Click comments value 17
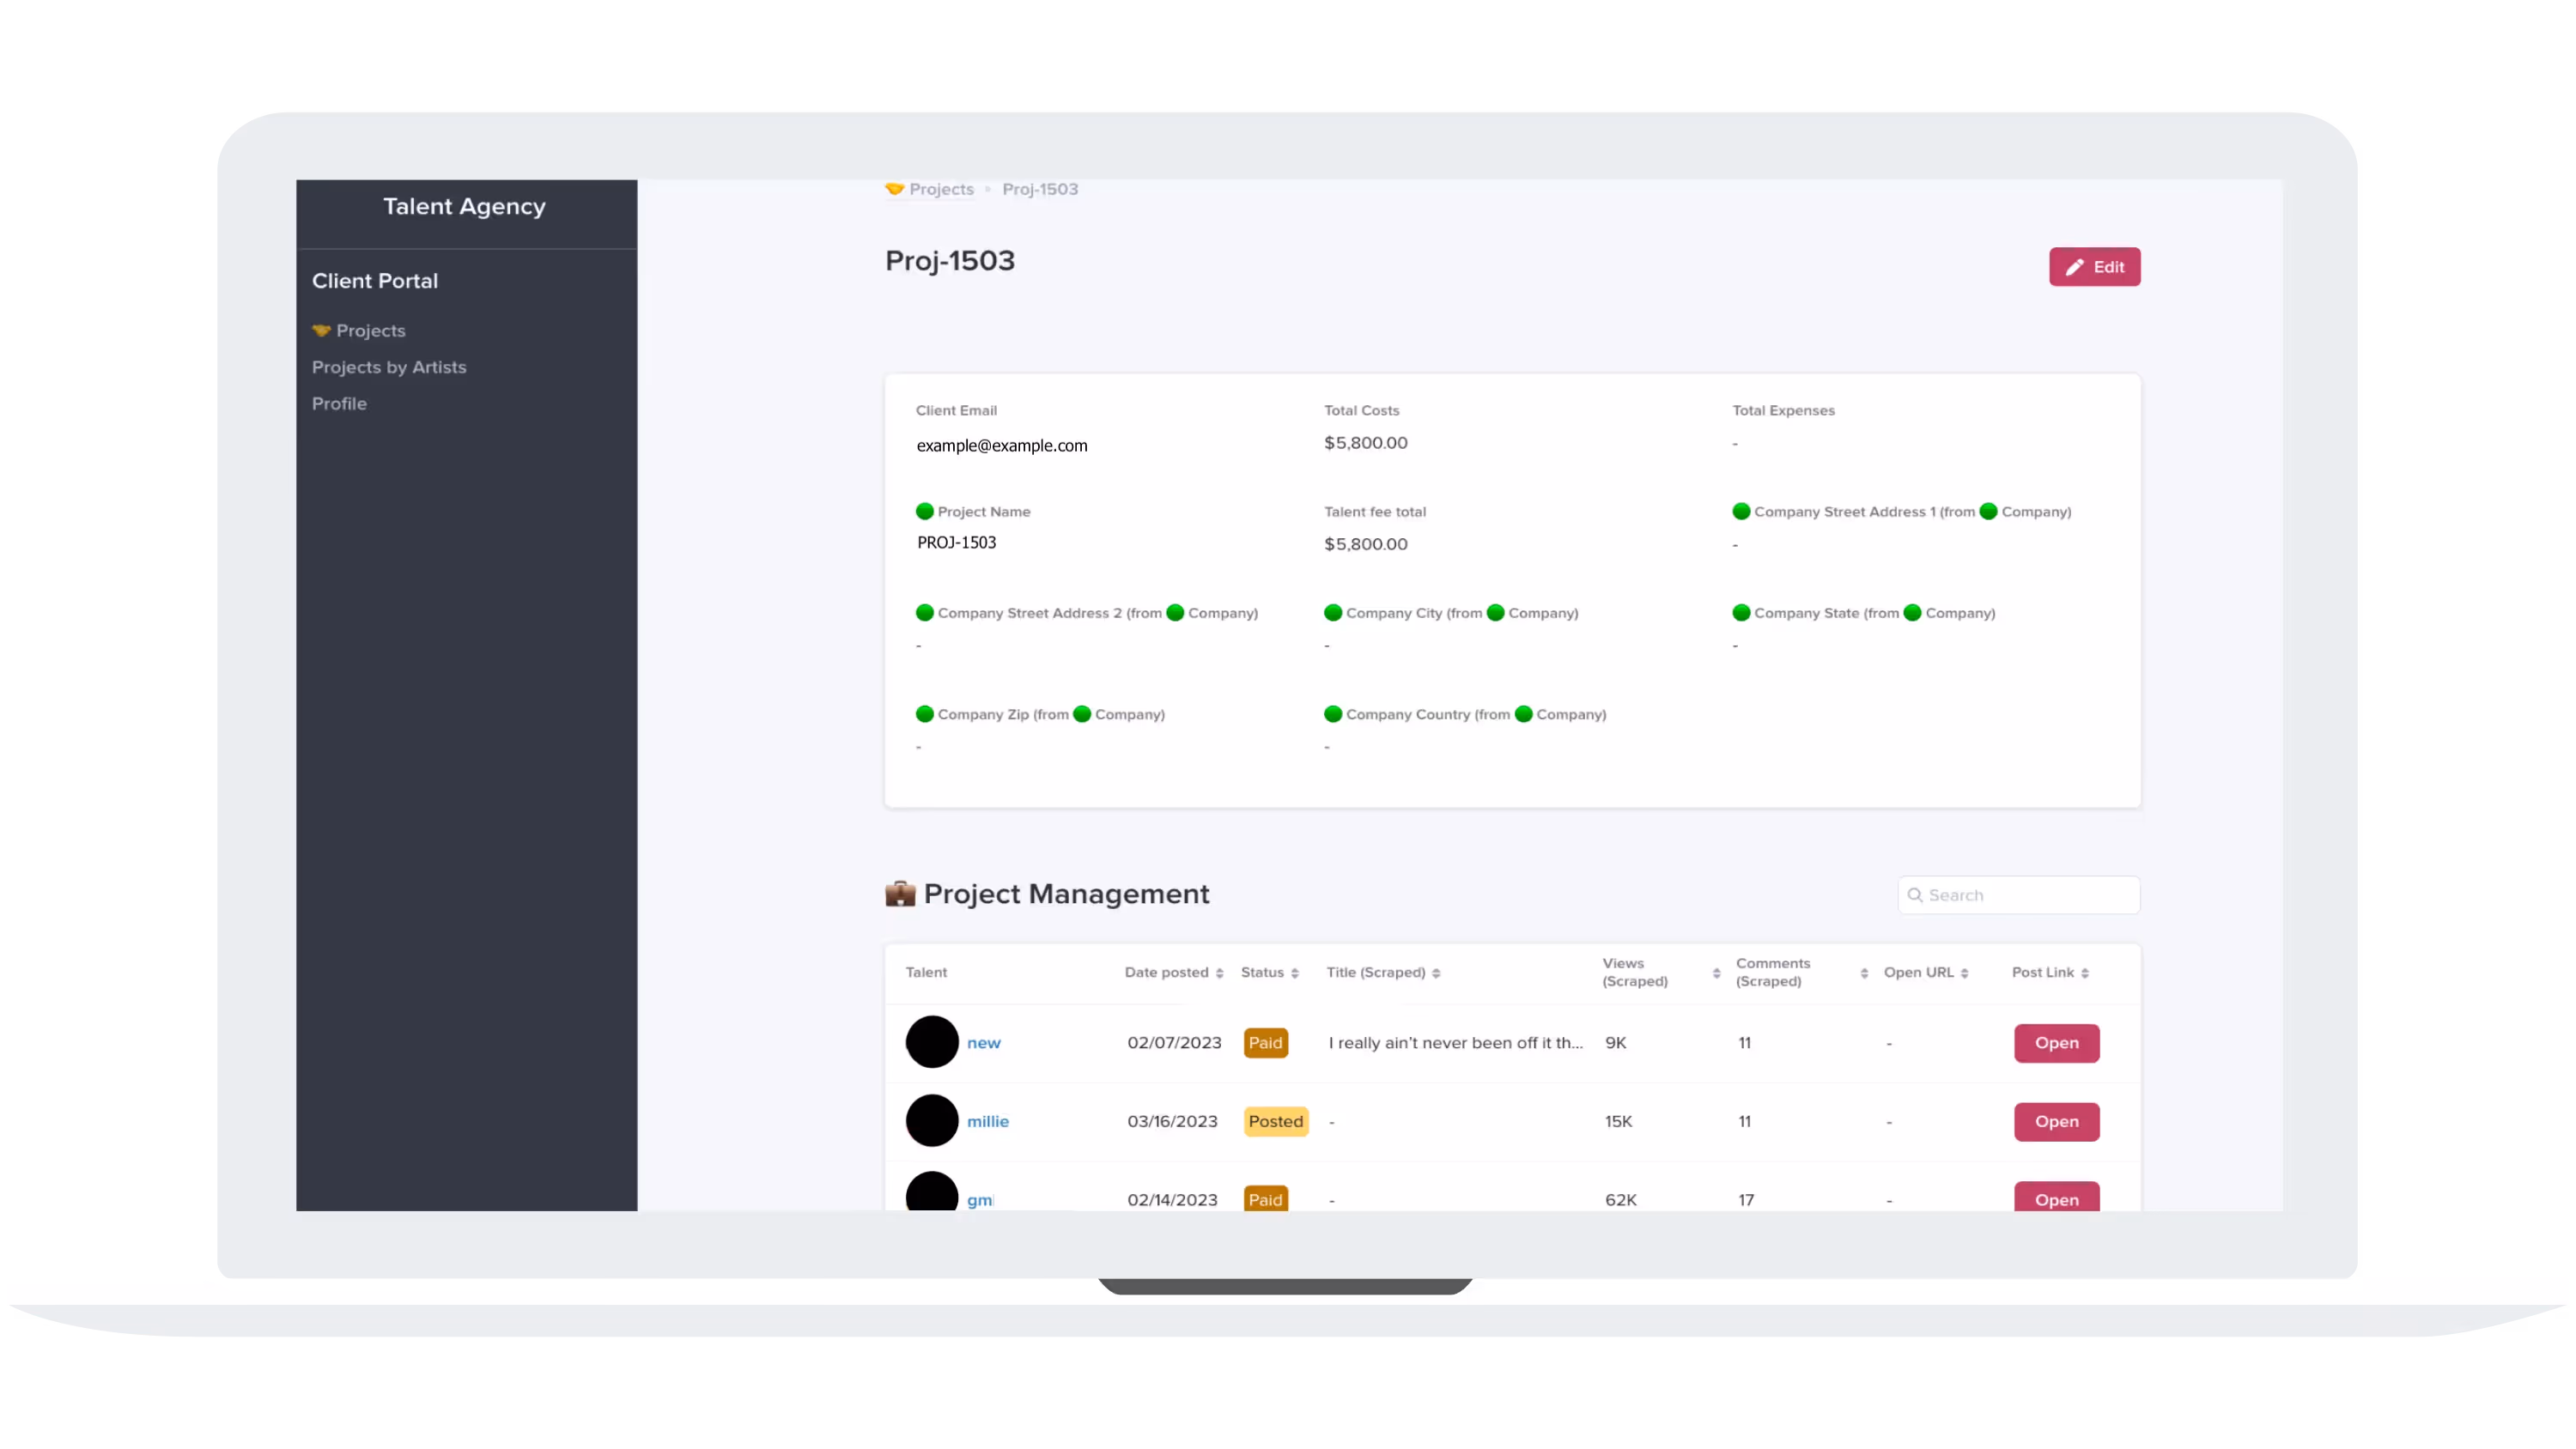The height and width of the screenshot is (1449, 2576). click(x=1745, y=1199)
